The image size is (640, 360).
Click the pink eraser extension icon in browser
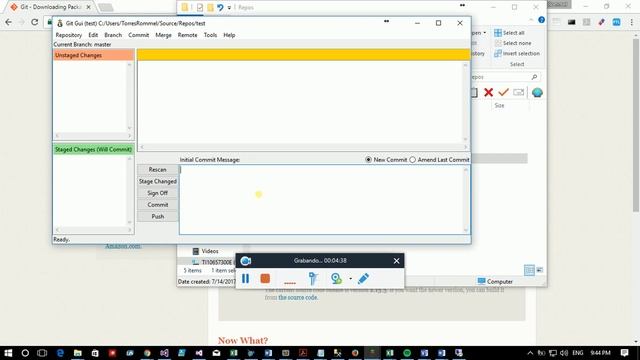coord(601,22)
